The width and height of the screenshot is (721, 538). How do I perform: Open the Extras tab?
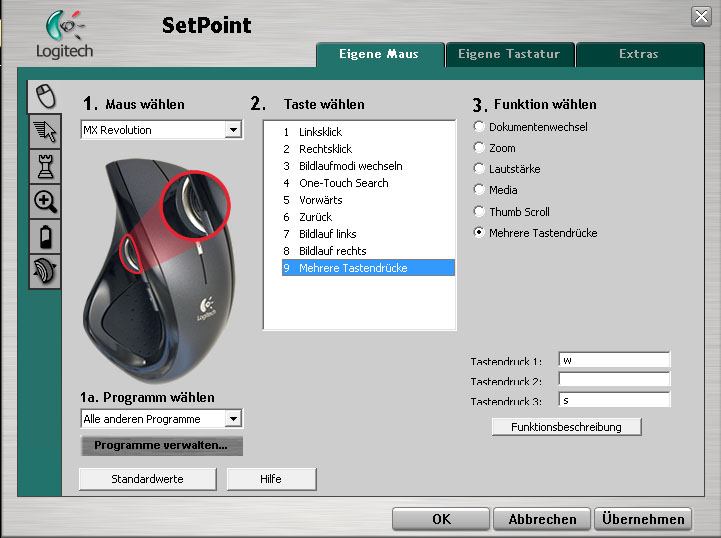point(639,54)
